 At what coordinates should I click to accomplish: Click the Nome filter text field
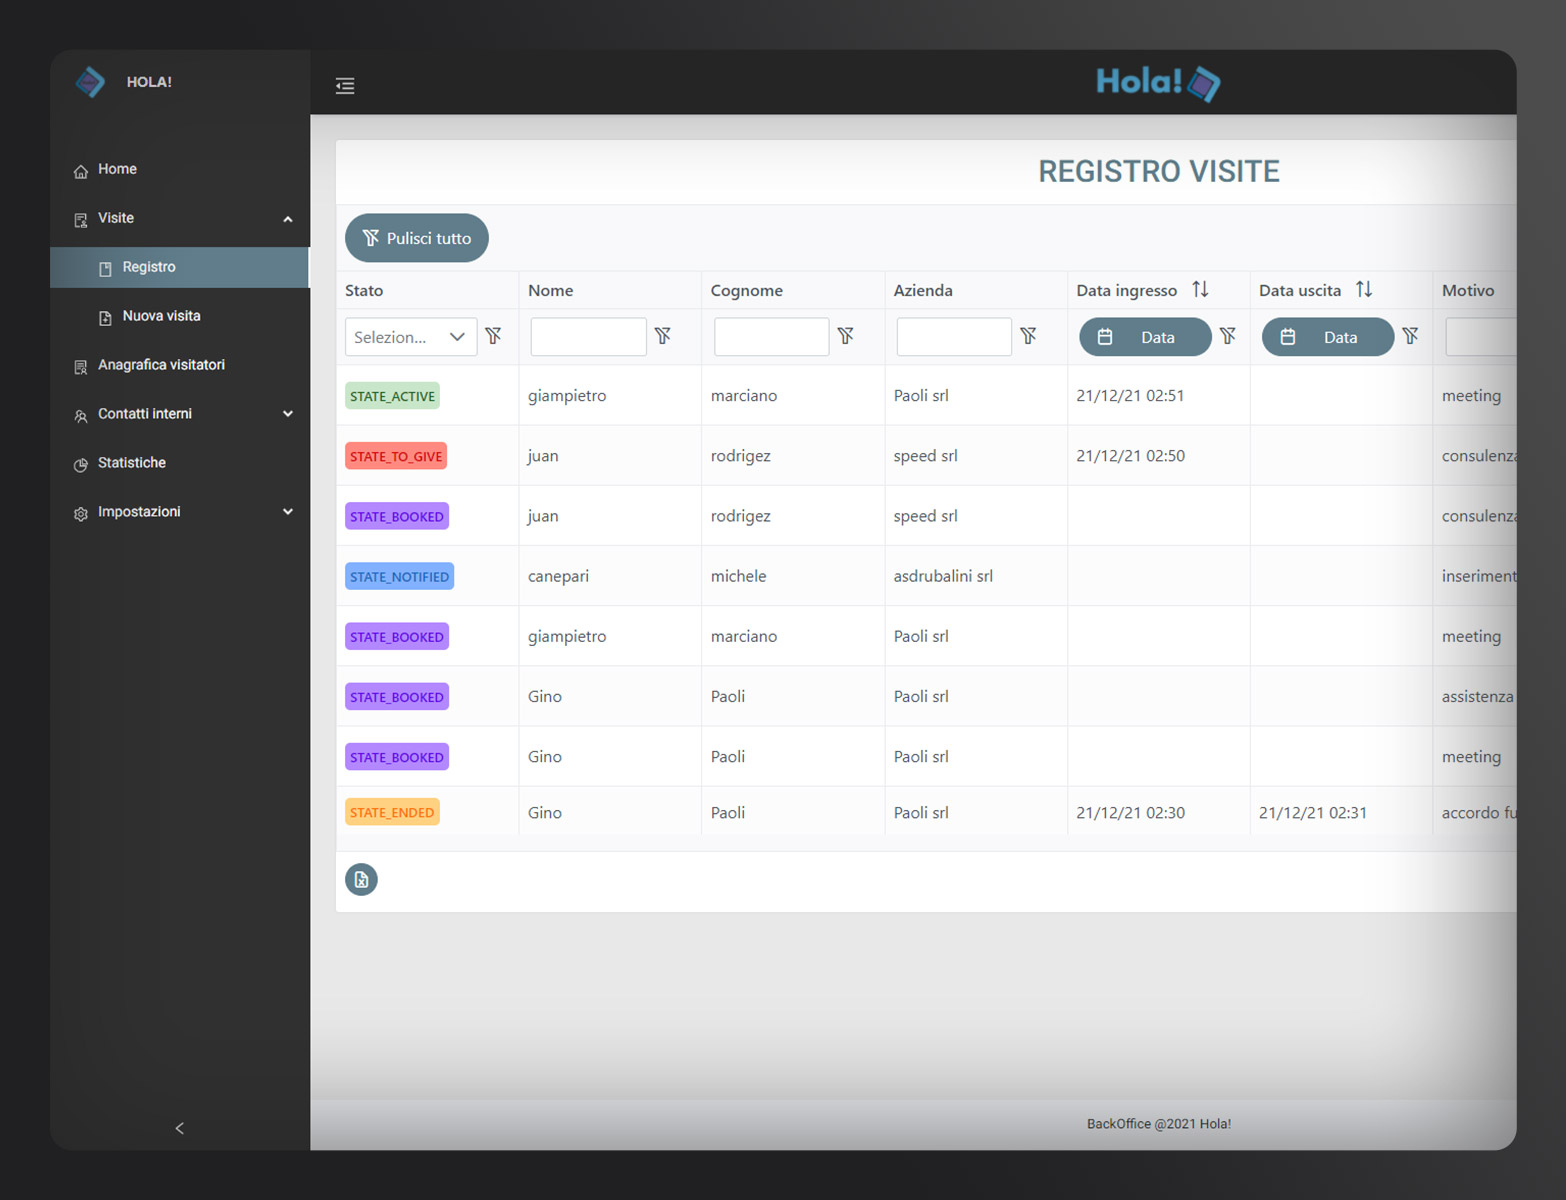[x=588, y=337]
